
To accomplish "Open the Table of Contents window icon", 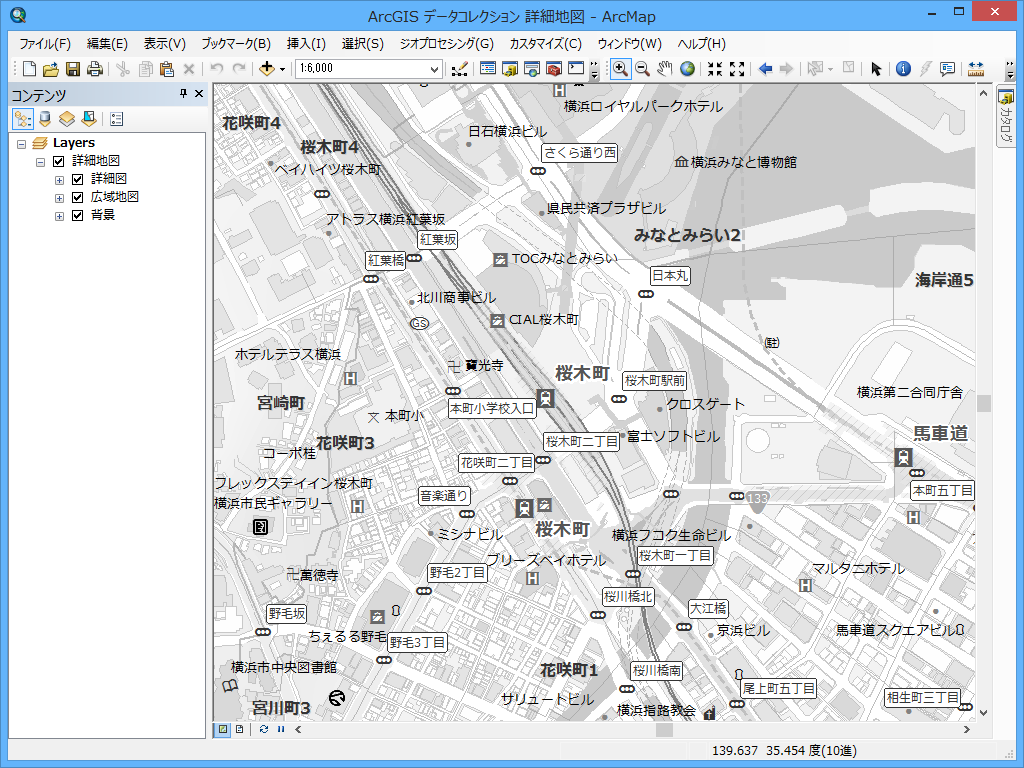I will [488, 69].
